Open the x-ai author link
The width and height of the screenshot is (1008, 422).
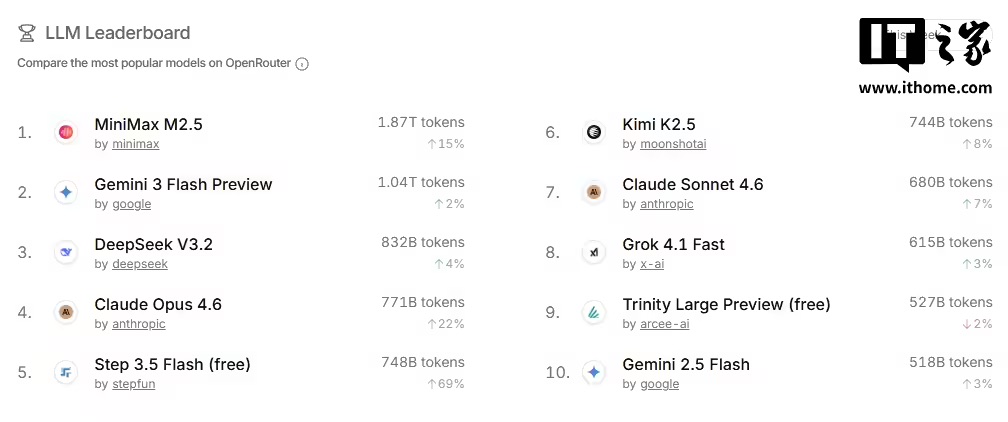point(652,264)
